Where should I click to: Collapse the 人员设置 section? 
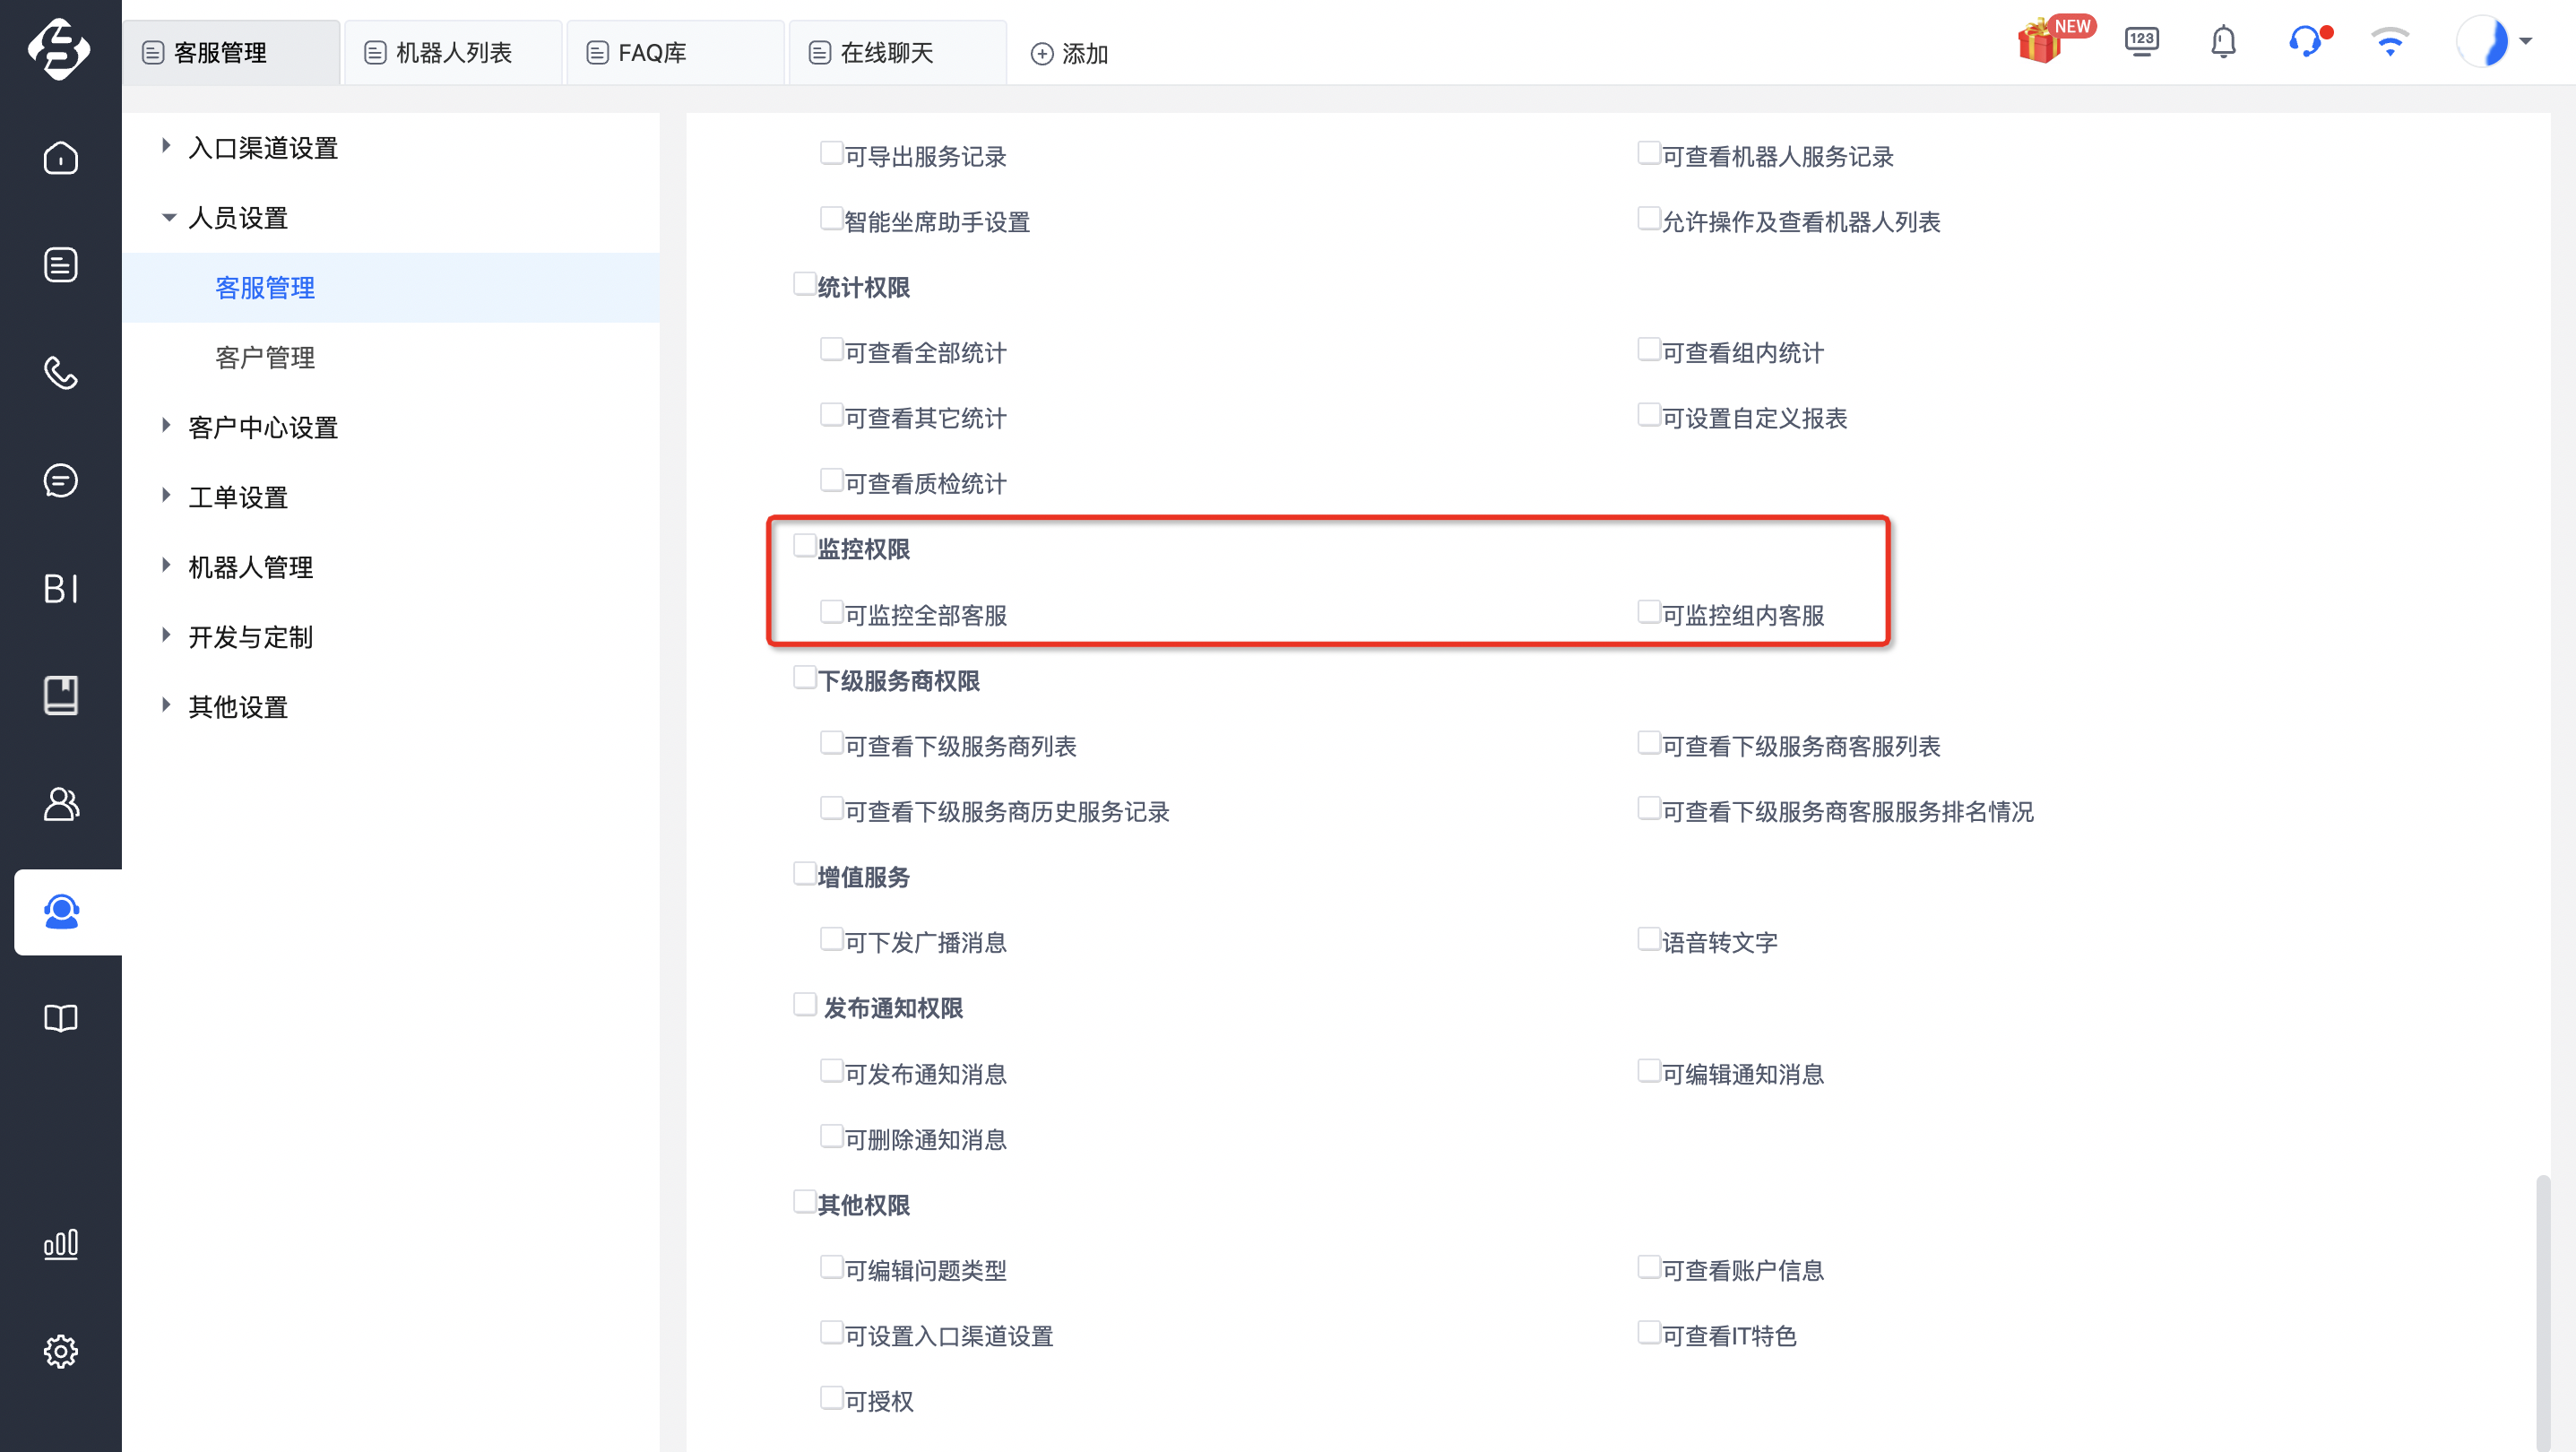click(x=168, y=217)
